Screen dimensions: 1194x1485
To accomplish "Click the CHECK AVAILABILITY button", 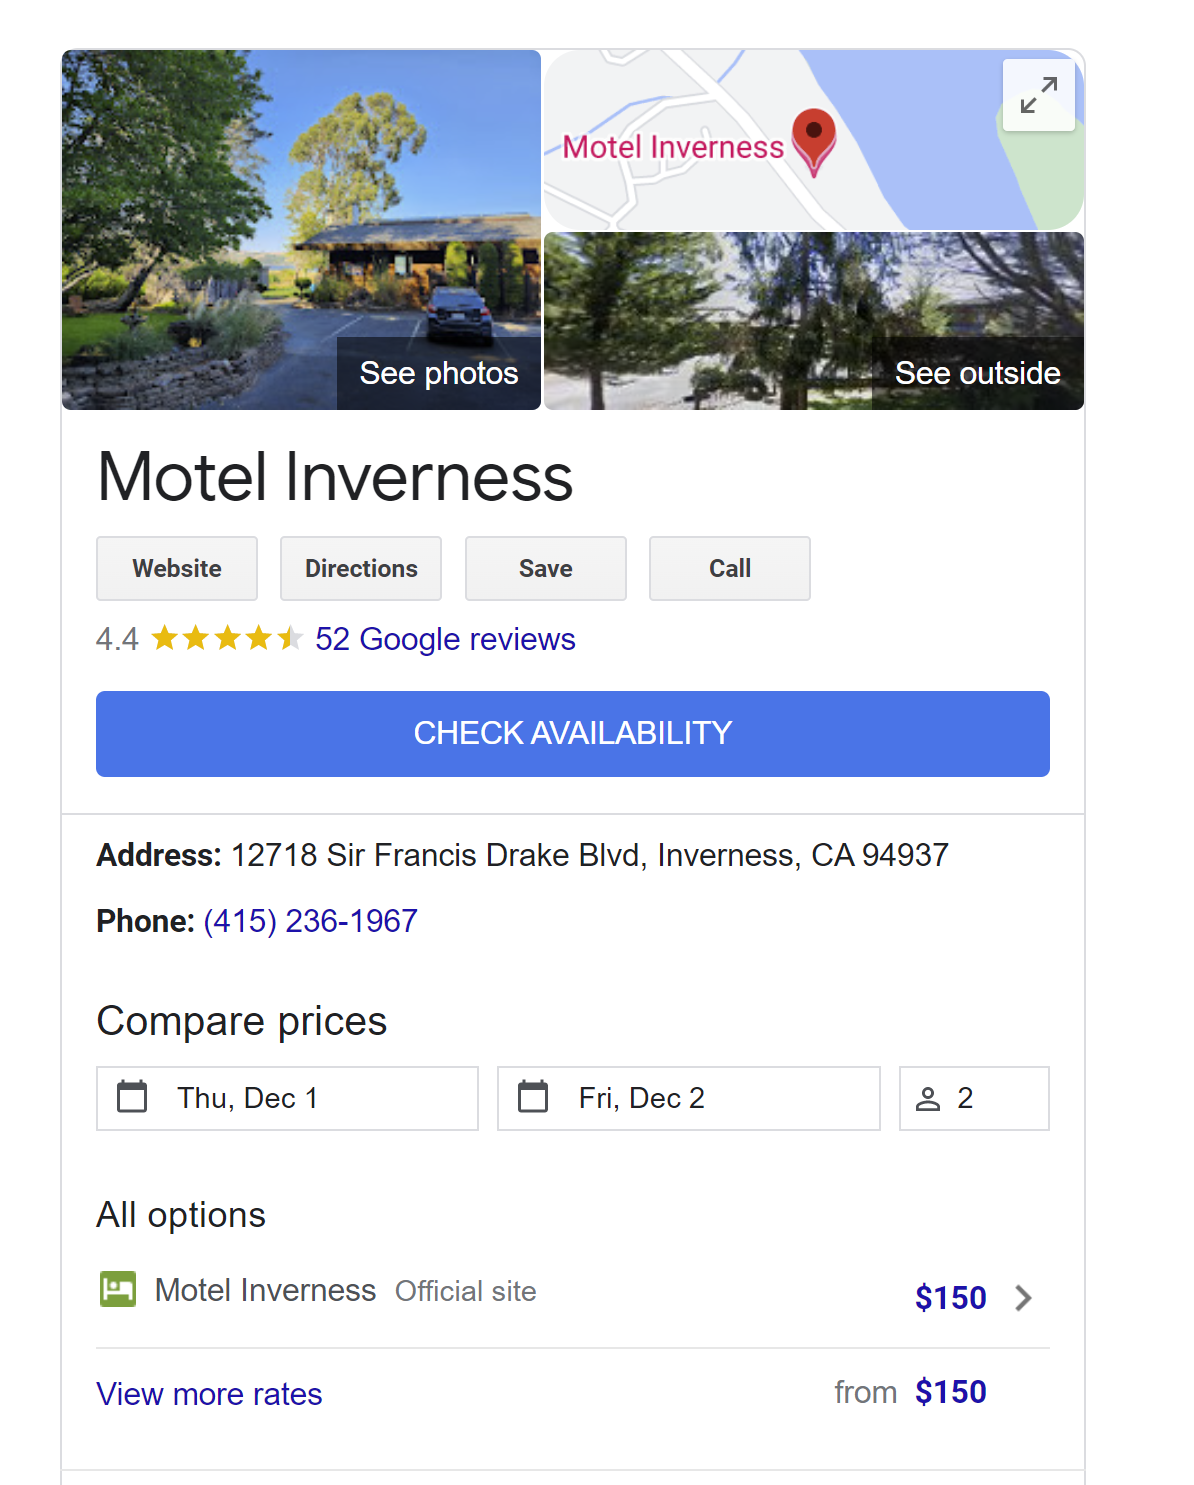I will pyautogui.click(x=572, y=733).
